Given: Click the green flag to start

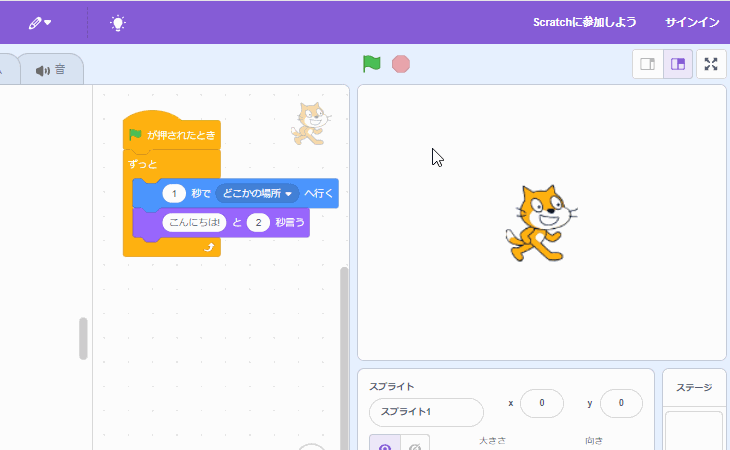Looking at the screenshot, I should point(372,64).
